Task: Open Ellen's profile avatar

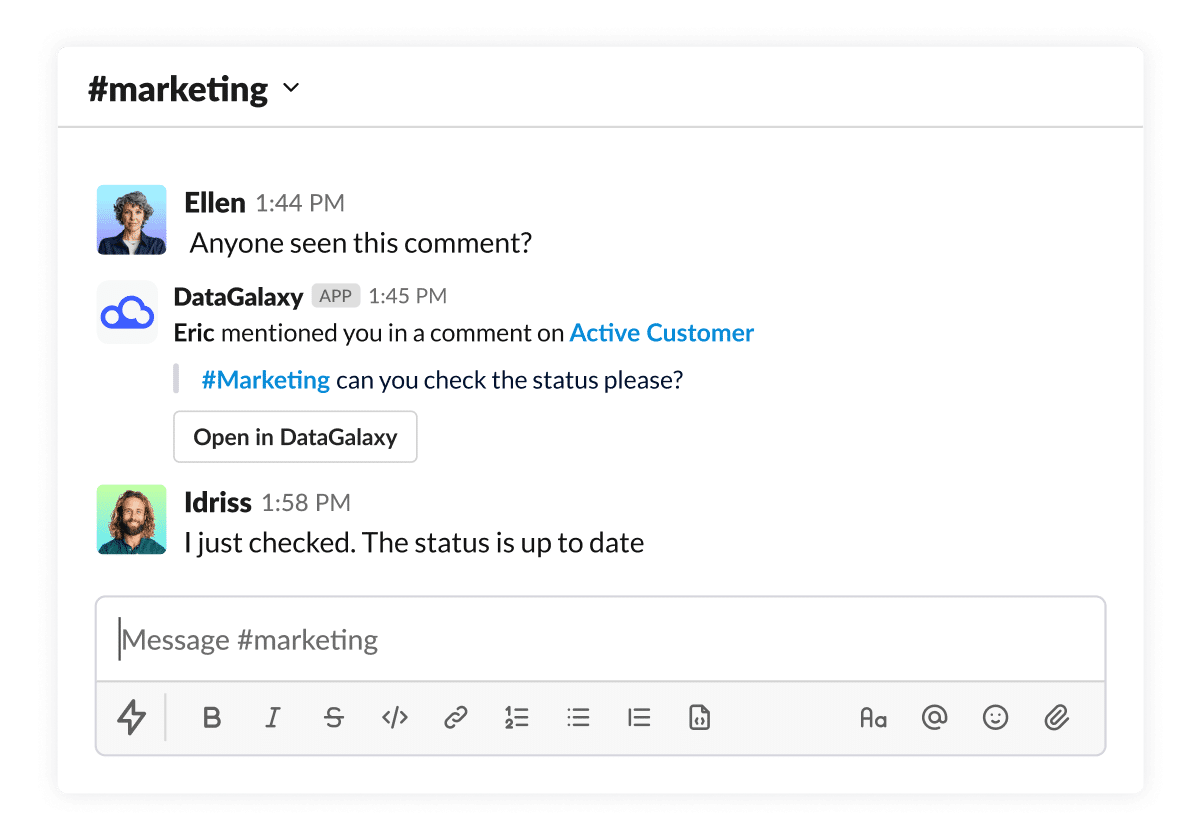Action: click(x=131, y=219)
